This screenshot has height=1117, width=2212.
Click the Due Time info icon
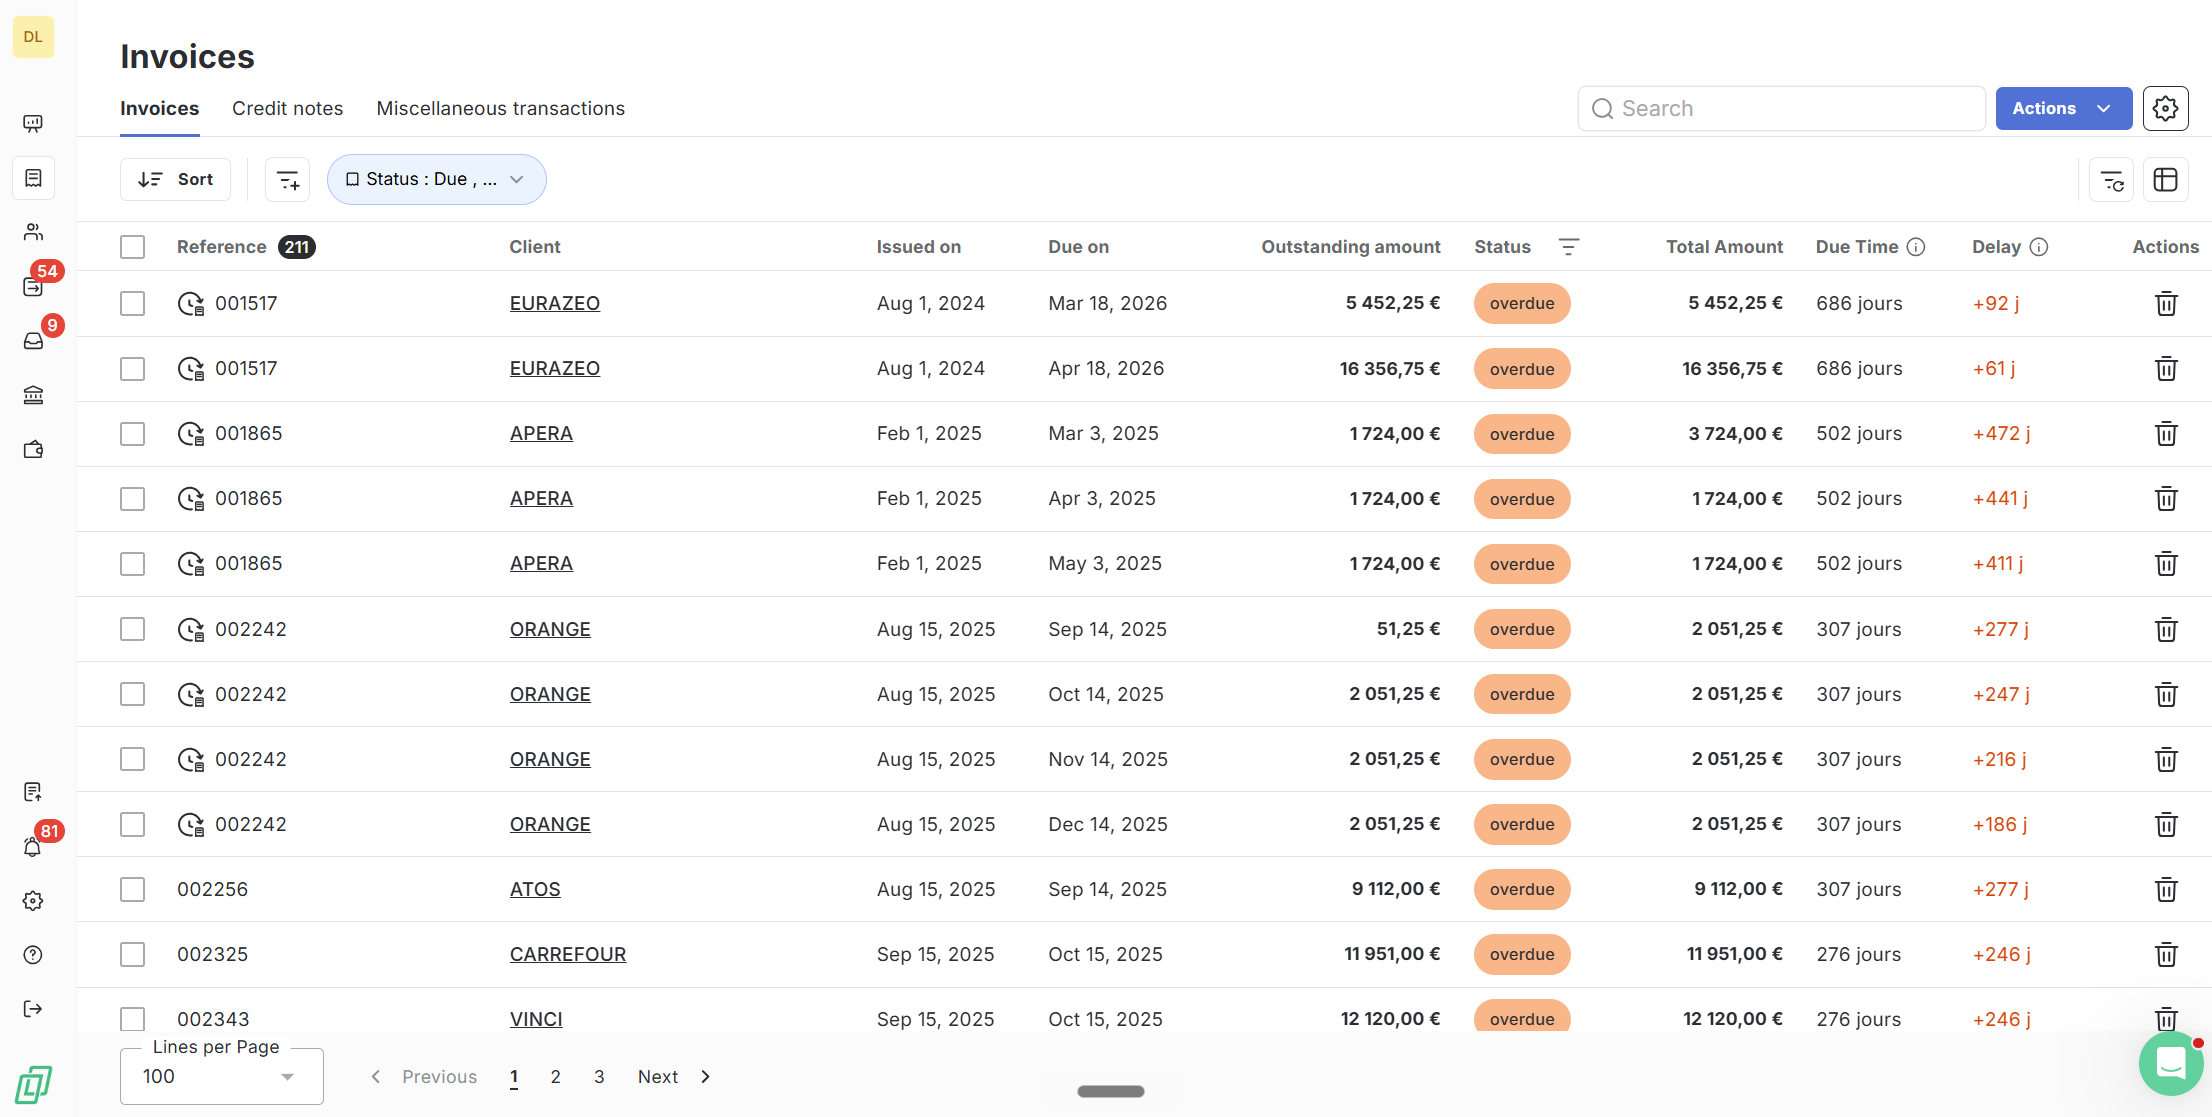[x=1916, y=247]
